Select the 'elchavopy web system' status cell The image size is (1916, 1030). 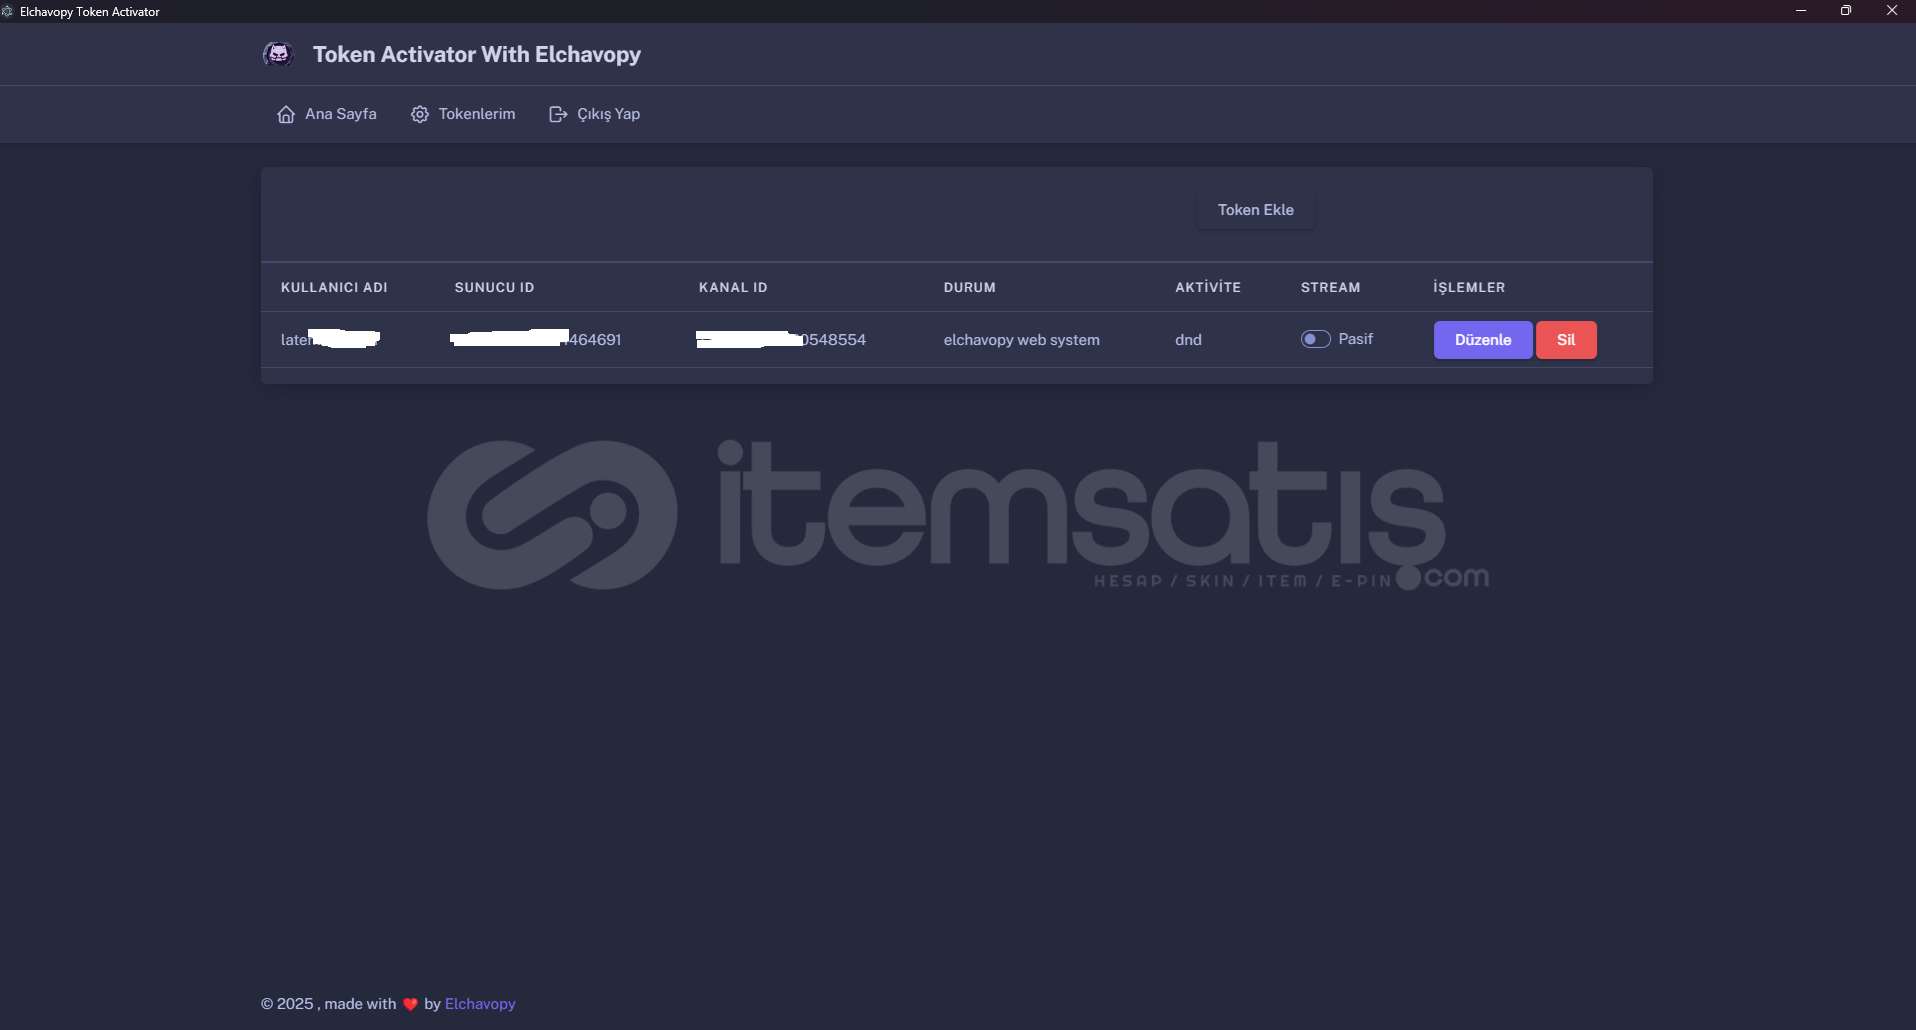(x=1022, y=340)
